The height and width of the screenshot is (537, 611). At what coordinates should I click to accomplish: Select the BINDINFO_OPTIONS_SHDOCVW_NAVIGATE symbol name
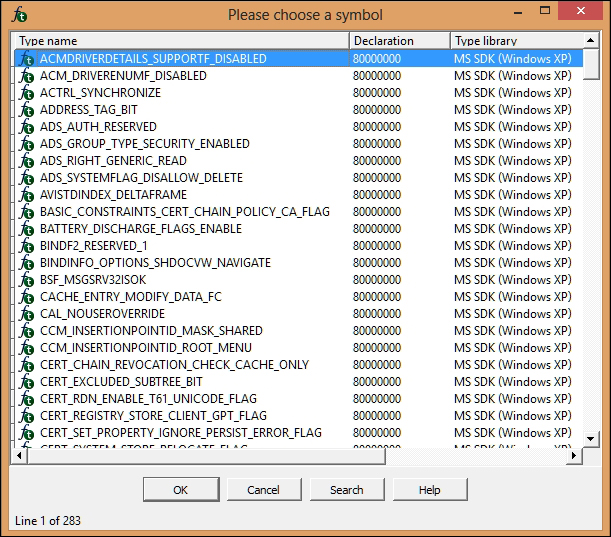[155, 263]
